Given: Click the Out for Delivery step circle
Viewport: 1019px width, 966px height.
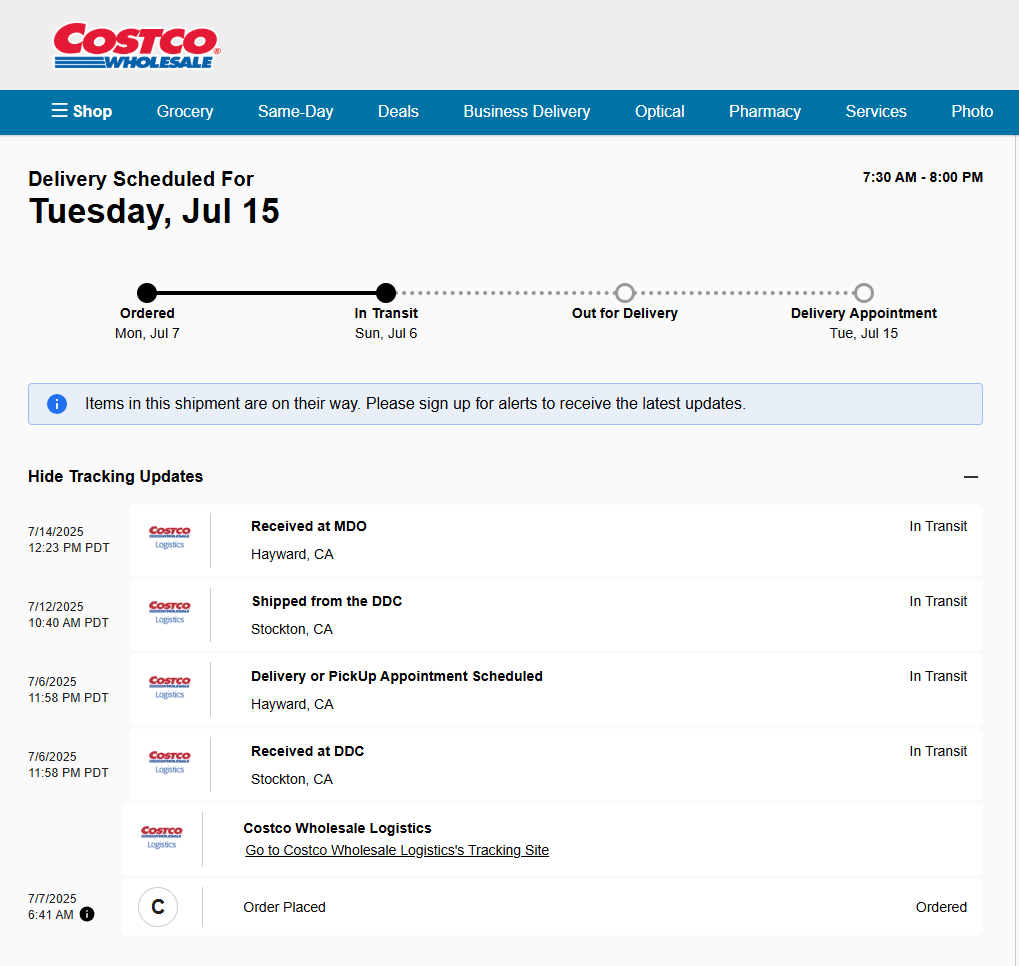Looking at the screenshot, I should 625,293.
